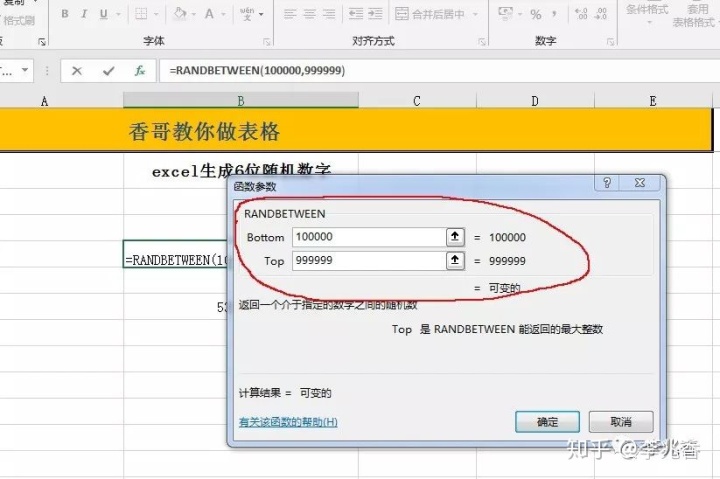720x479 pixels.
Task: Click 套用表格格式 table format button
Action: pos(696,15)
